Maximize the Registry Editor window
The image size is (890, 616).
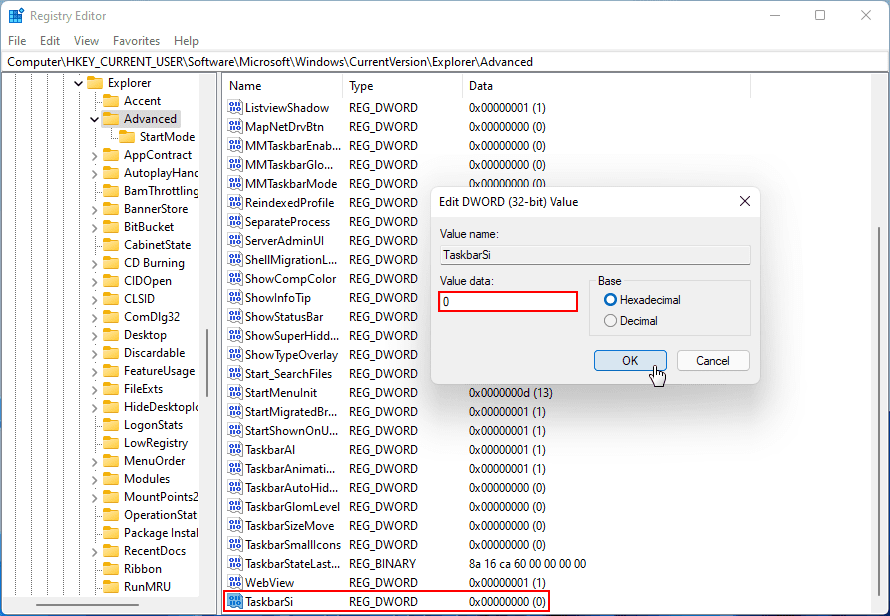(x=820, y=15)
